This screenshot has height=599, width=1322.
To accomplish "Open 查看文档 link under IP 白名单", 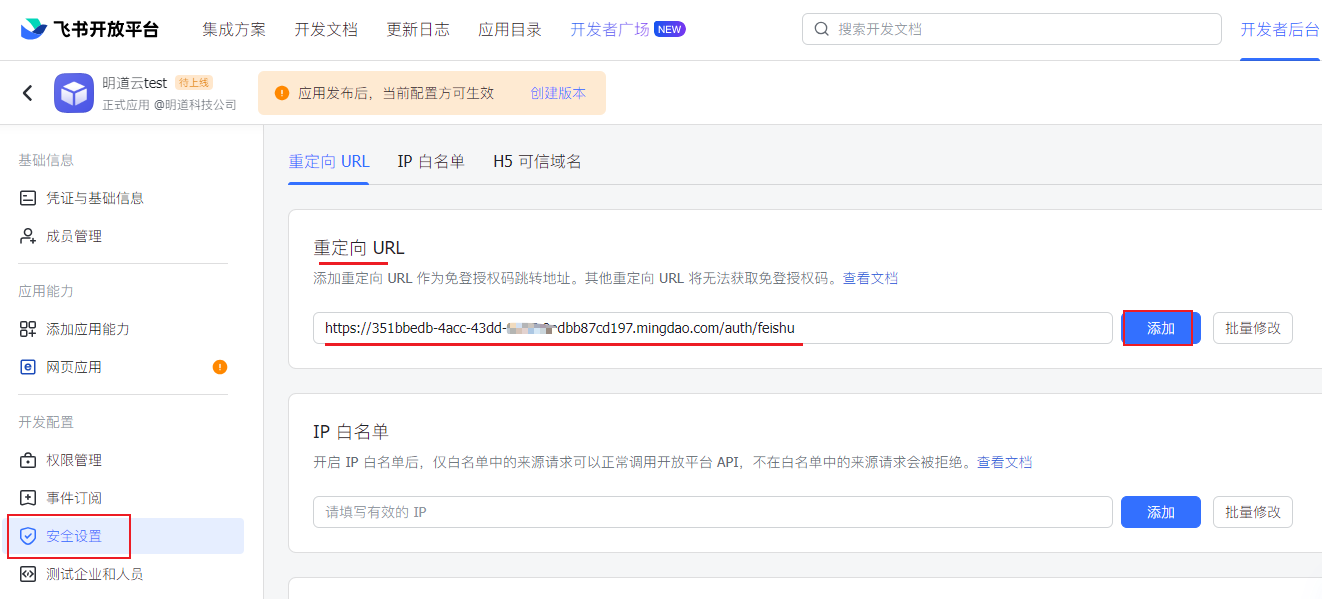I will (1004, 462).
